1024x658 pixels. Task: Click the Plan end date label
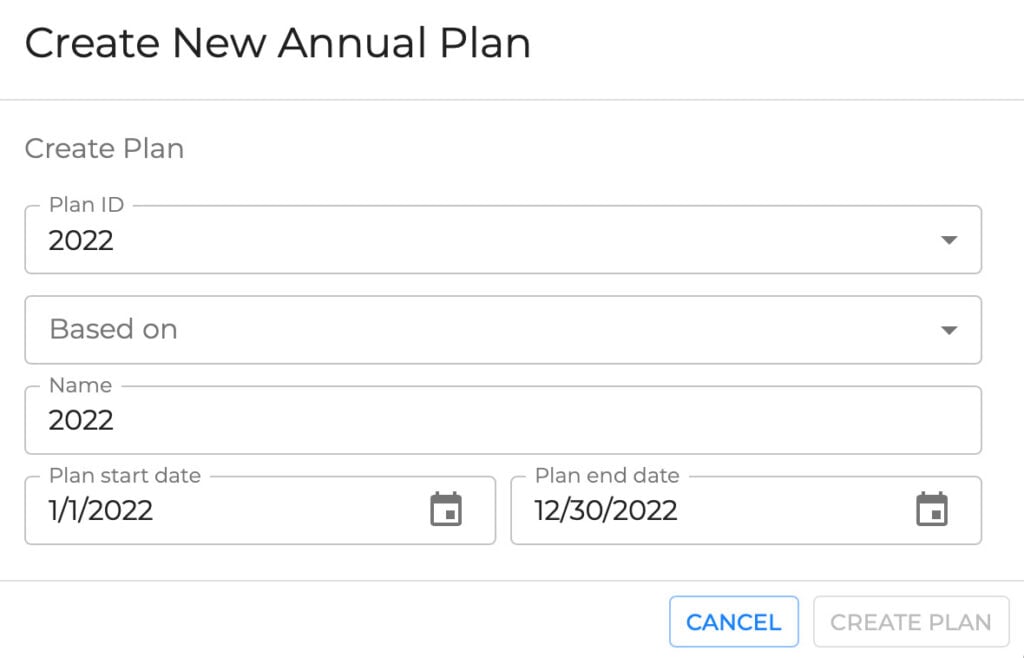(x=607, y=476)
